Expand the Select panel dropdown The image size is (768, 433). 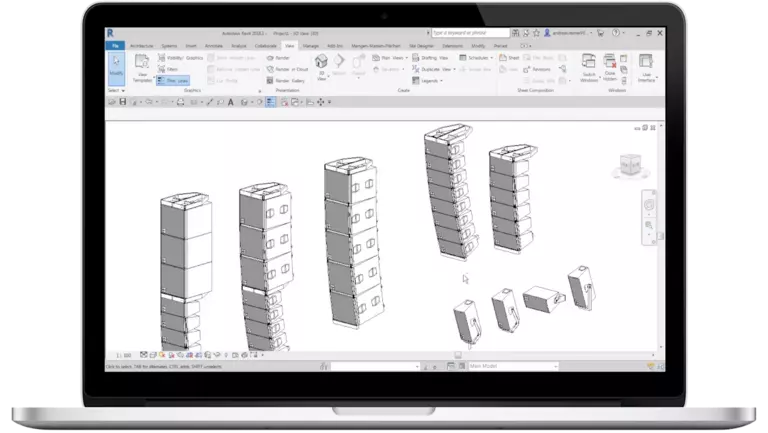point(117,91)
